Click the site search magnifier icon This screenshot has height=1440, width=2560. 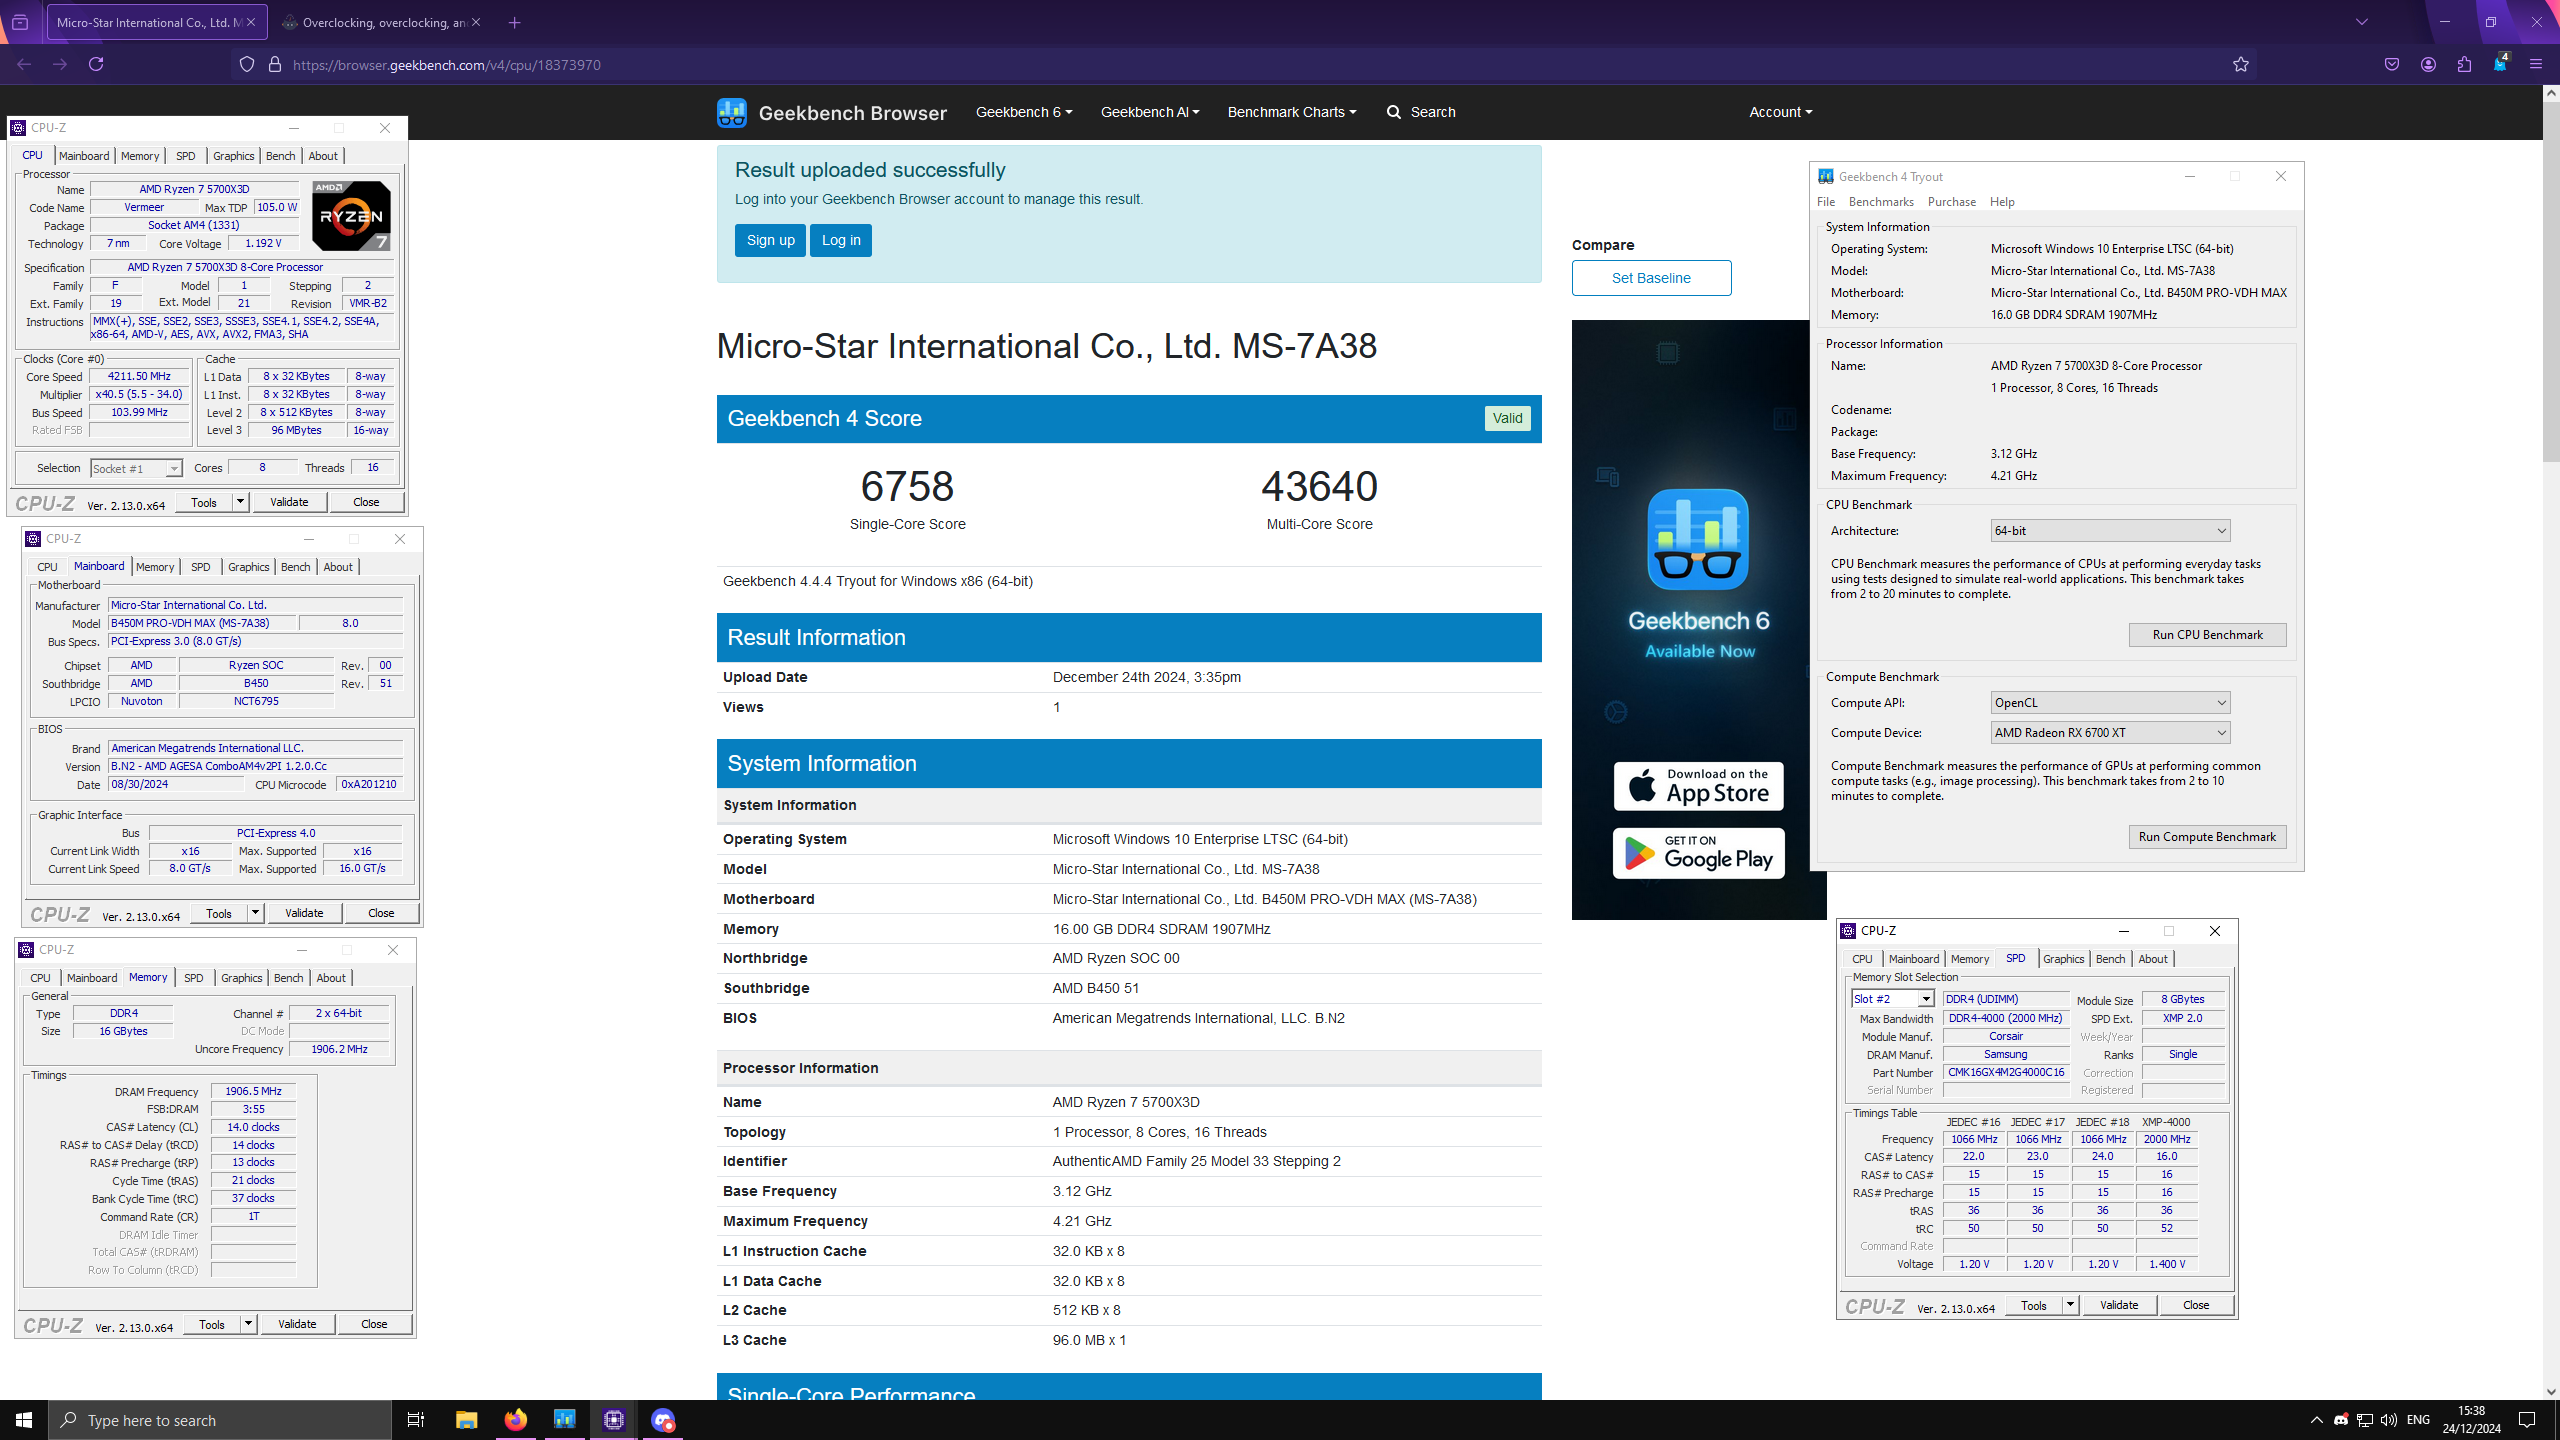(1394, 112)
